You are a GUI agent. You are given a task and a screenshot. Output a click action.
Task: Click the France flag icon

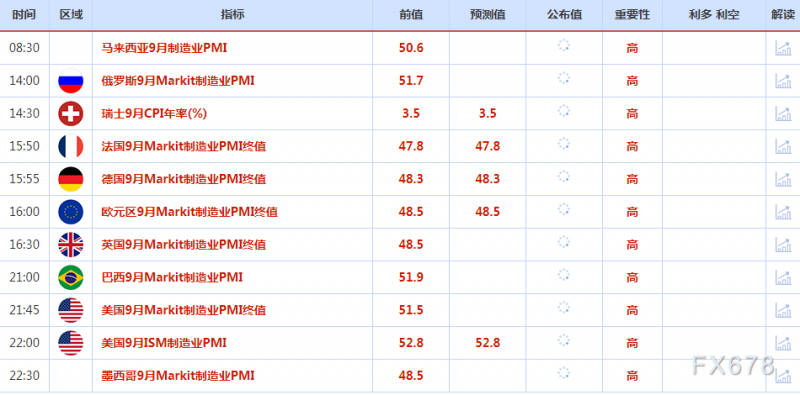pos(70,146)
